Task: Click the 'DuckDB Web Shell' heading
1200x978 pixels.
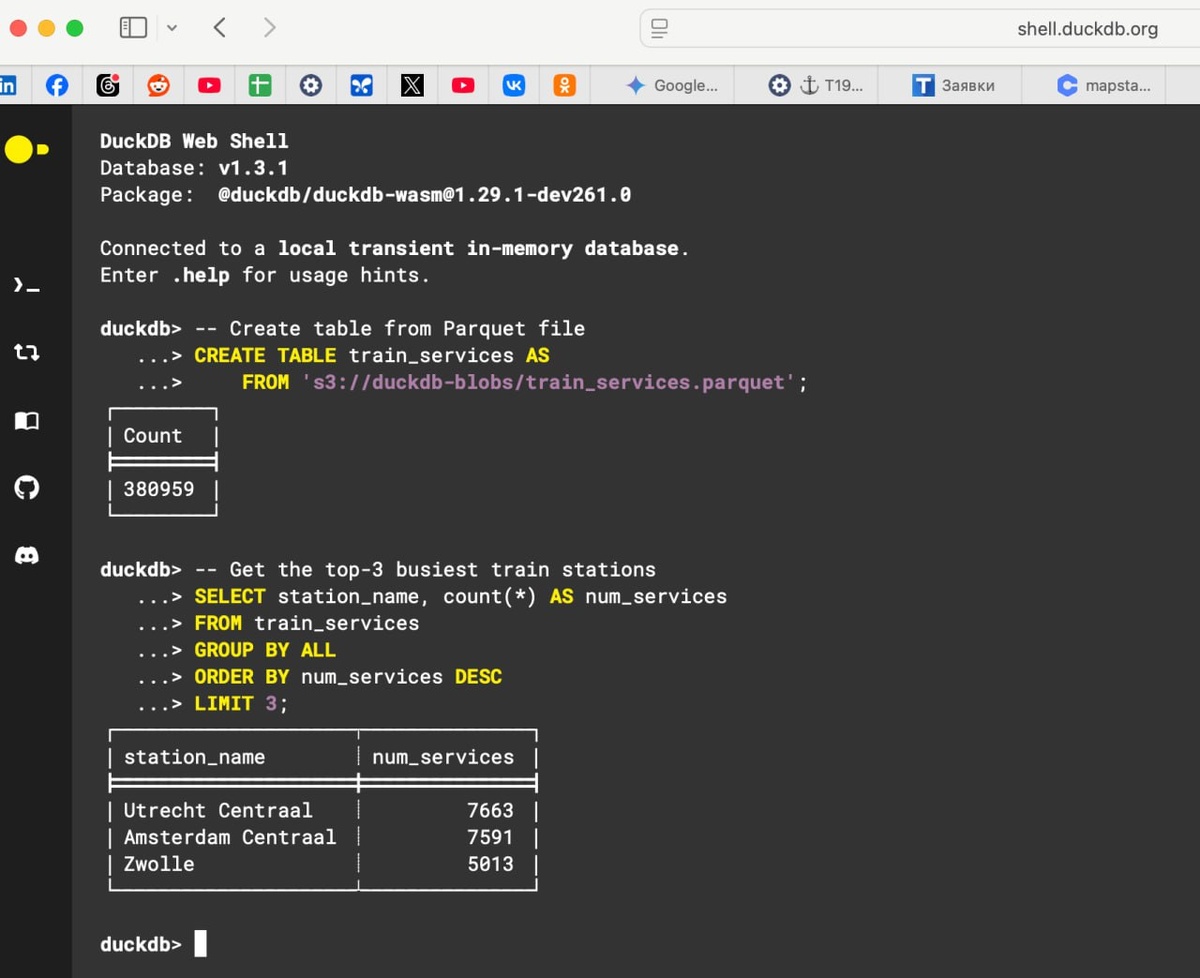Action: pyautogui.click(x=194, y=142)
